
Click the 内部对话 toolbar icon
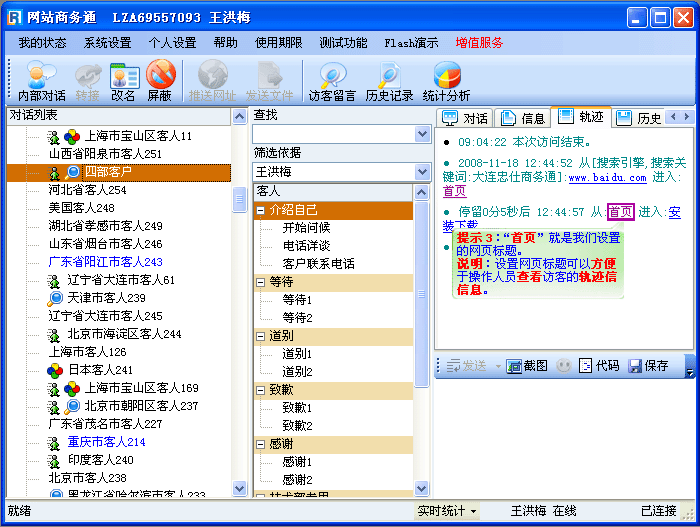point(41,80)
